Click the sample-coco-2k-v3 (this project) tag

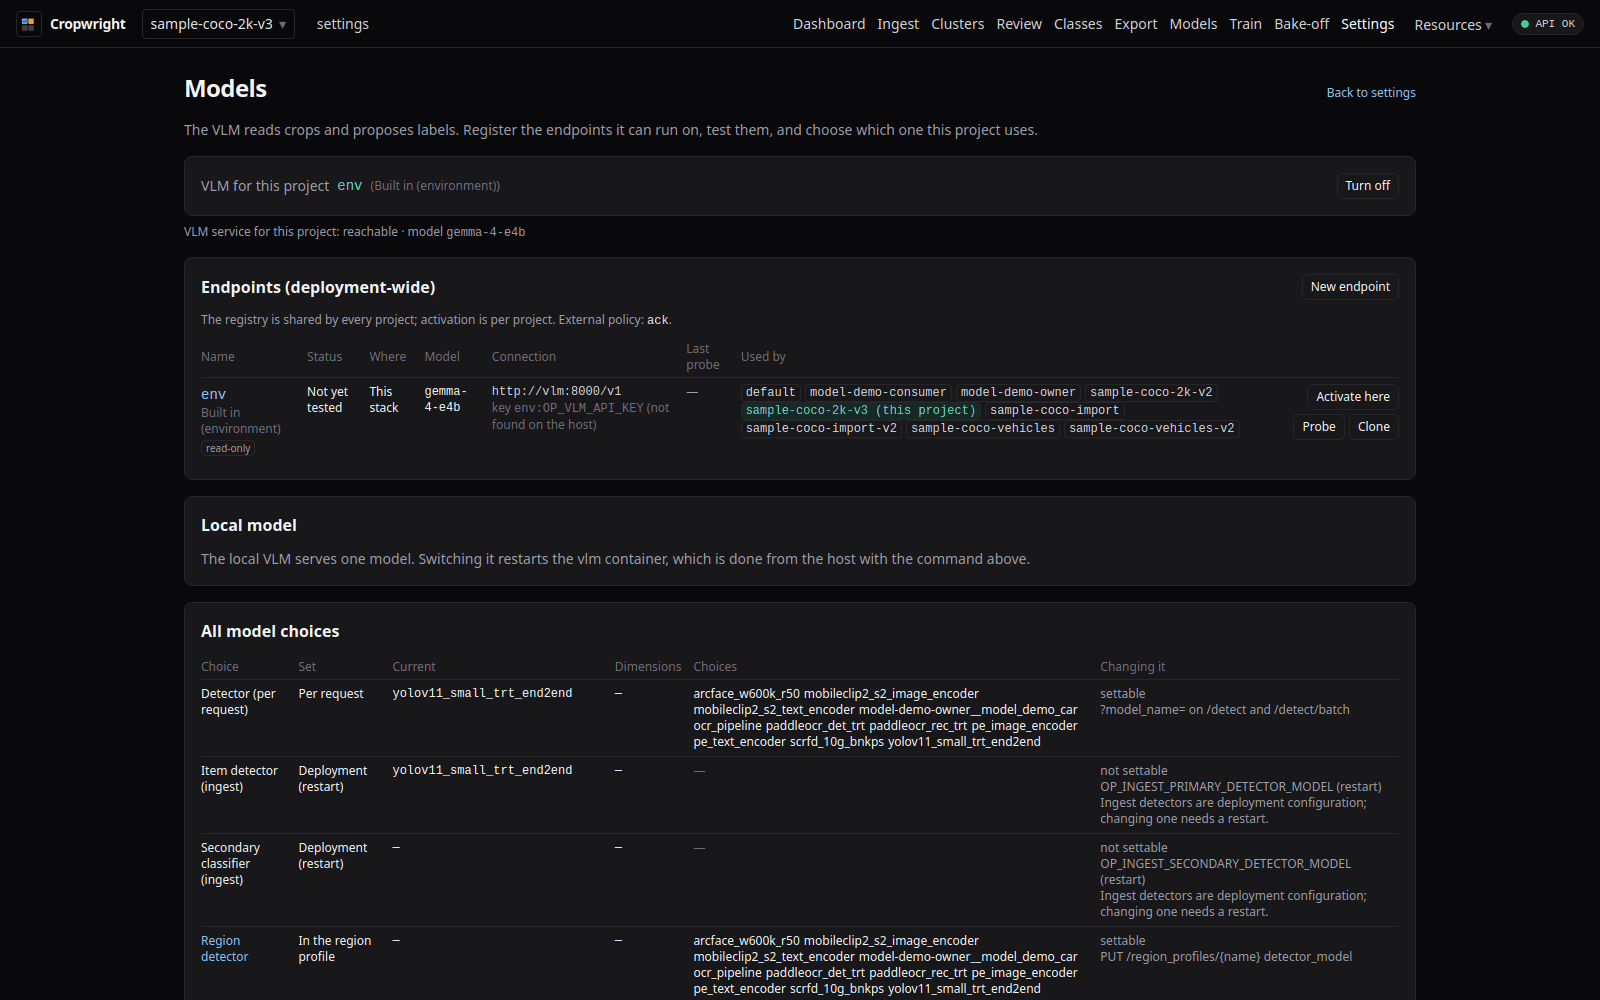click(x=860, y=410)
